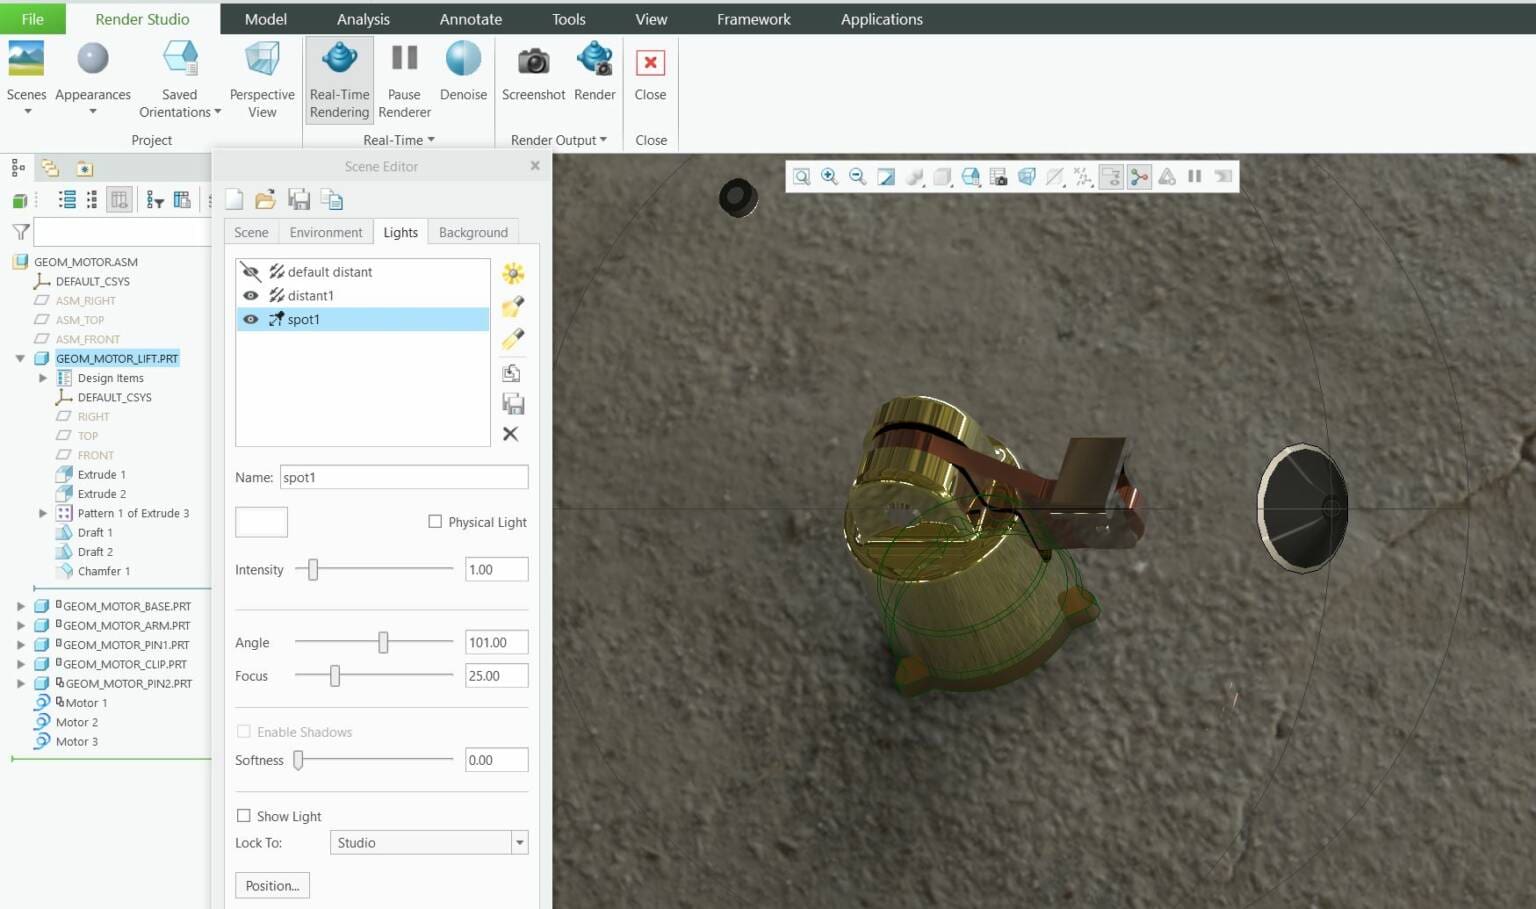This screenshot has height=909, width=1536.
Task: Show the hidden default distant light
Action: [x=251, y=272]
